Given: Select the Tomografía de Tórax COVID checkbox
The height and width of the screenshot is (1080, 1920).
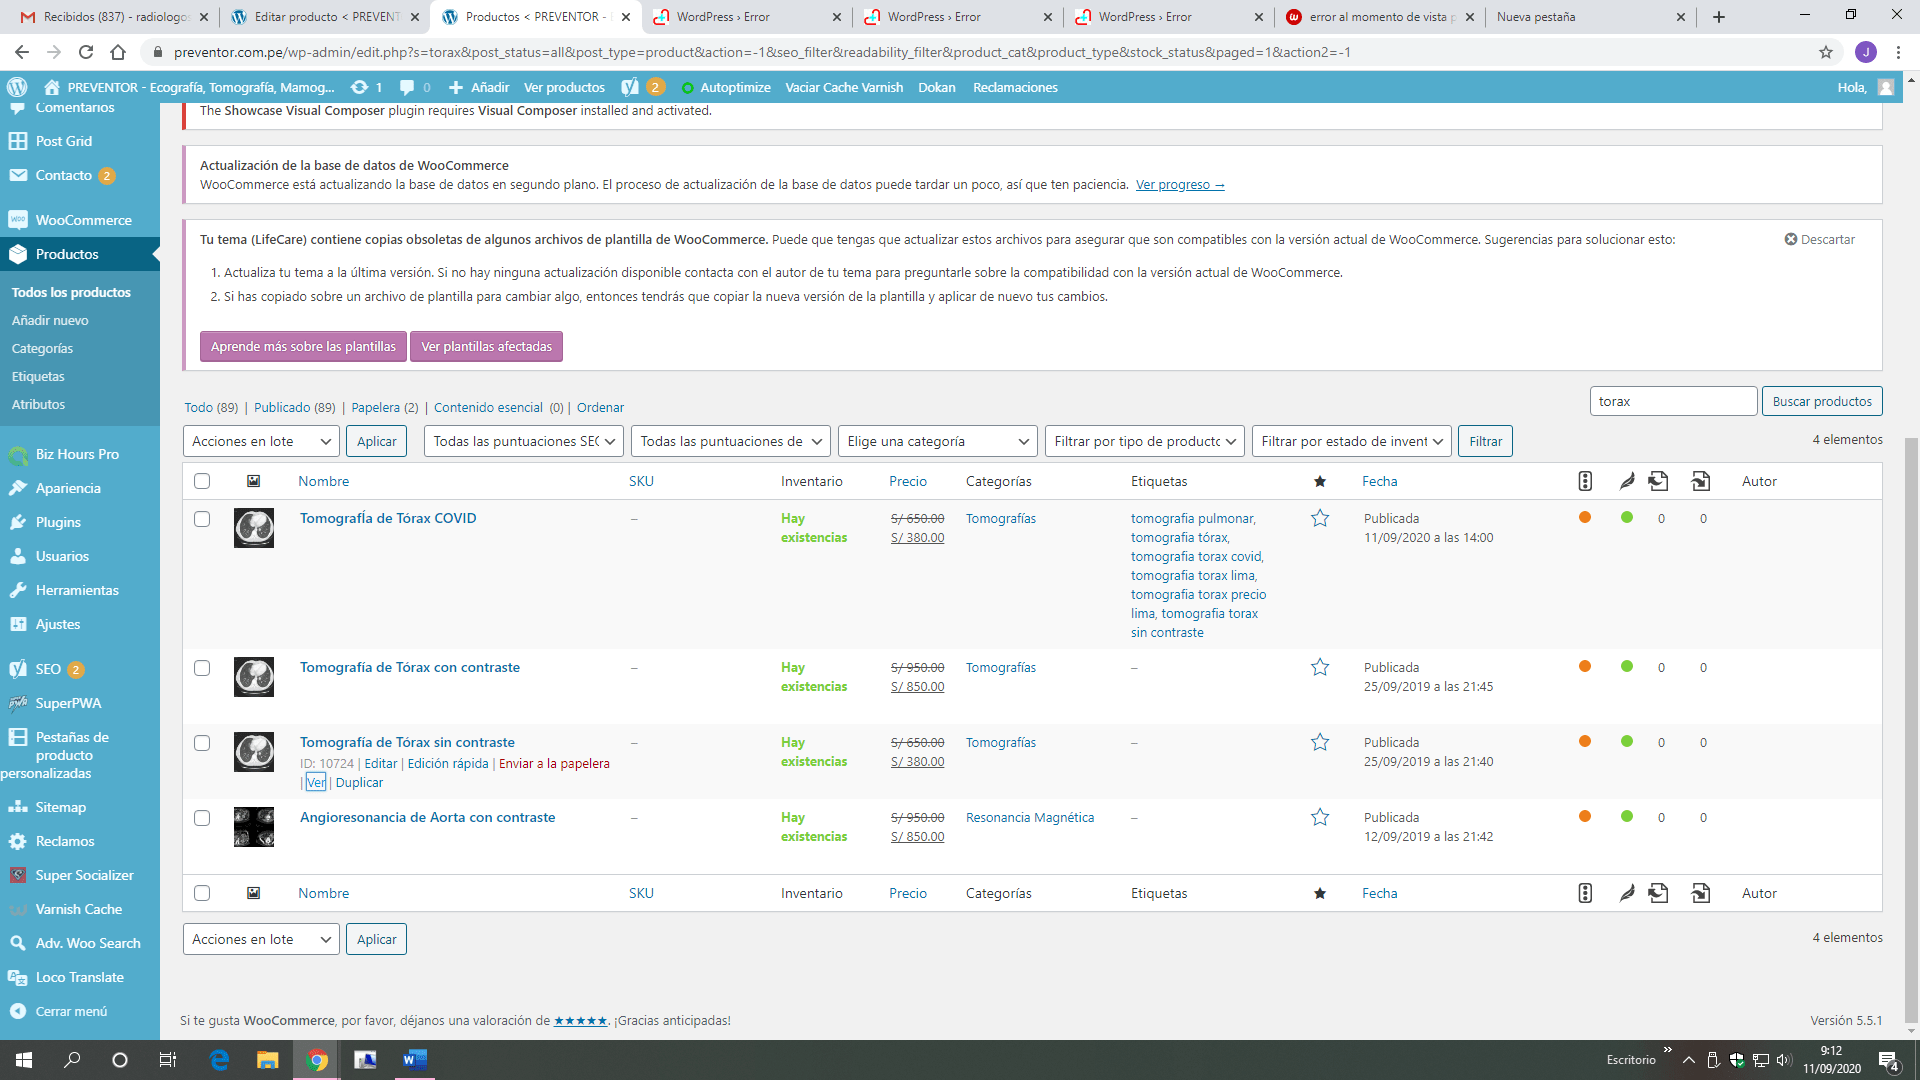Looking at the screenshot, I should click(x=202, y=519).
